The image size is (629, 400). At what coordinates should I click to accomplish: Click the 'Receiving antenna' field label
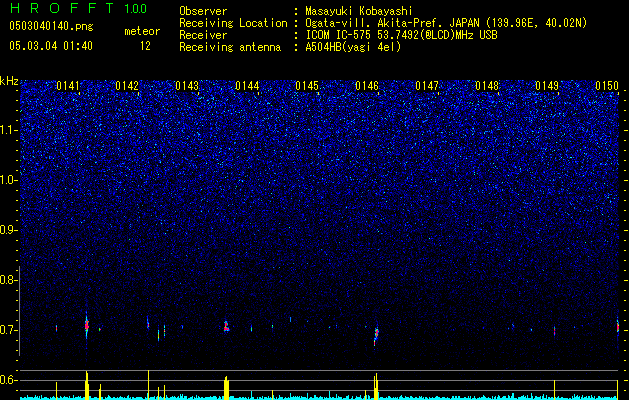coord(230,47)
